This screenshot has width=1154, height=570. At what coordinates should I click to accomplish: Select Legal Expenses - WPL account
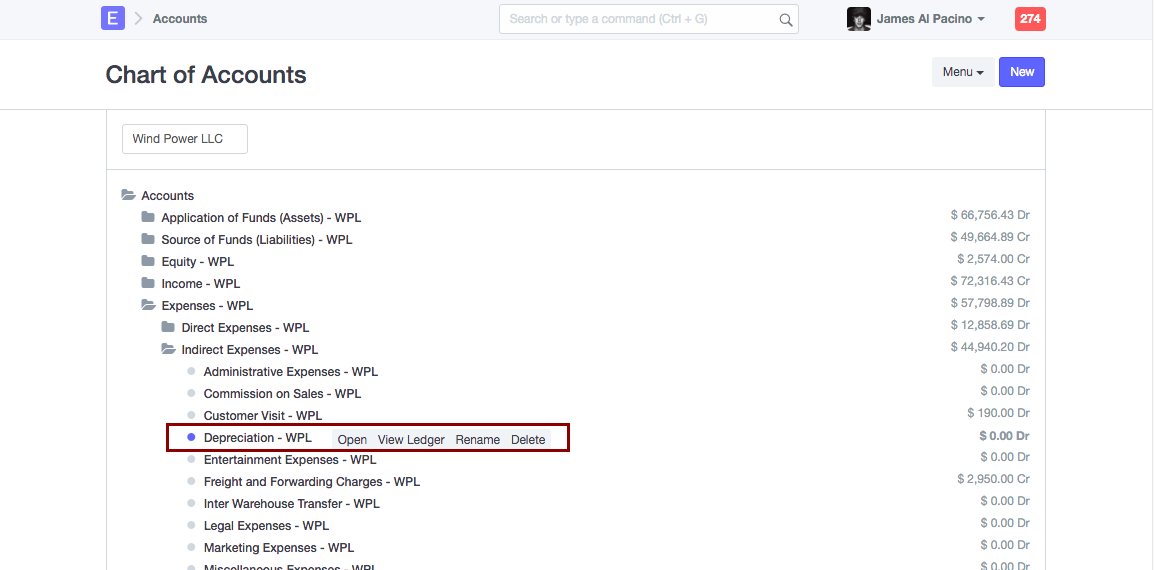(x=266, y=526)
